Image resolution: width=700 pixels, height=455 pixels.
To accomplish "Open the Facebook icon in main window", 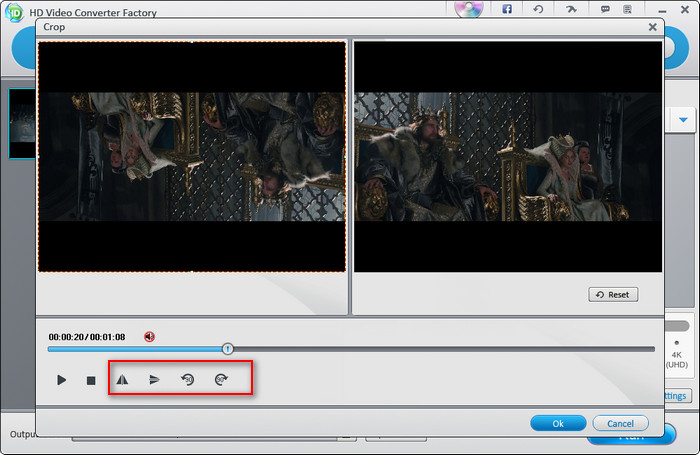I will point(507,9).
